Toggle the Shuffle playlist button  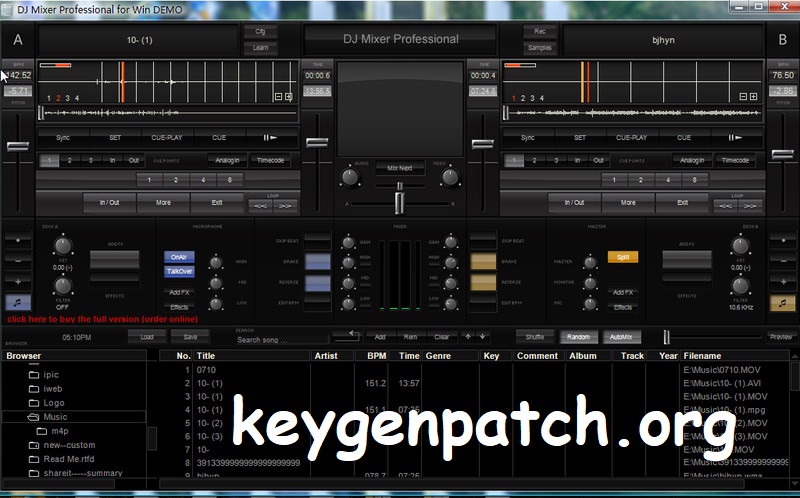[534, 337]
